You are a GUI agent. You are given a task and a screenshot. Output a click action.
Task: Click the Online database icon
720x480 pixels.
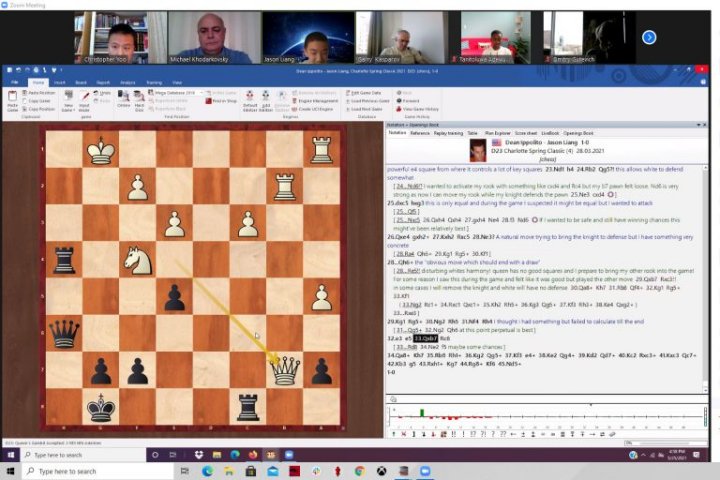pos(123,96)
